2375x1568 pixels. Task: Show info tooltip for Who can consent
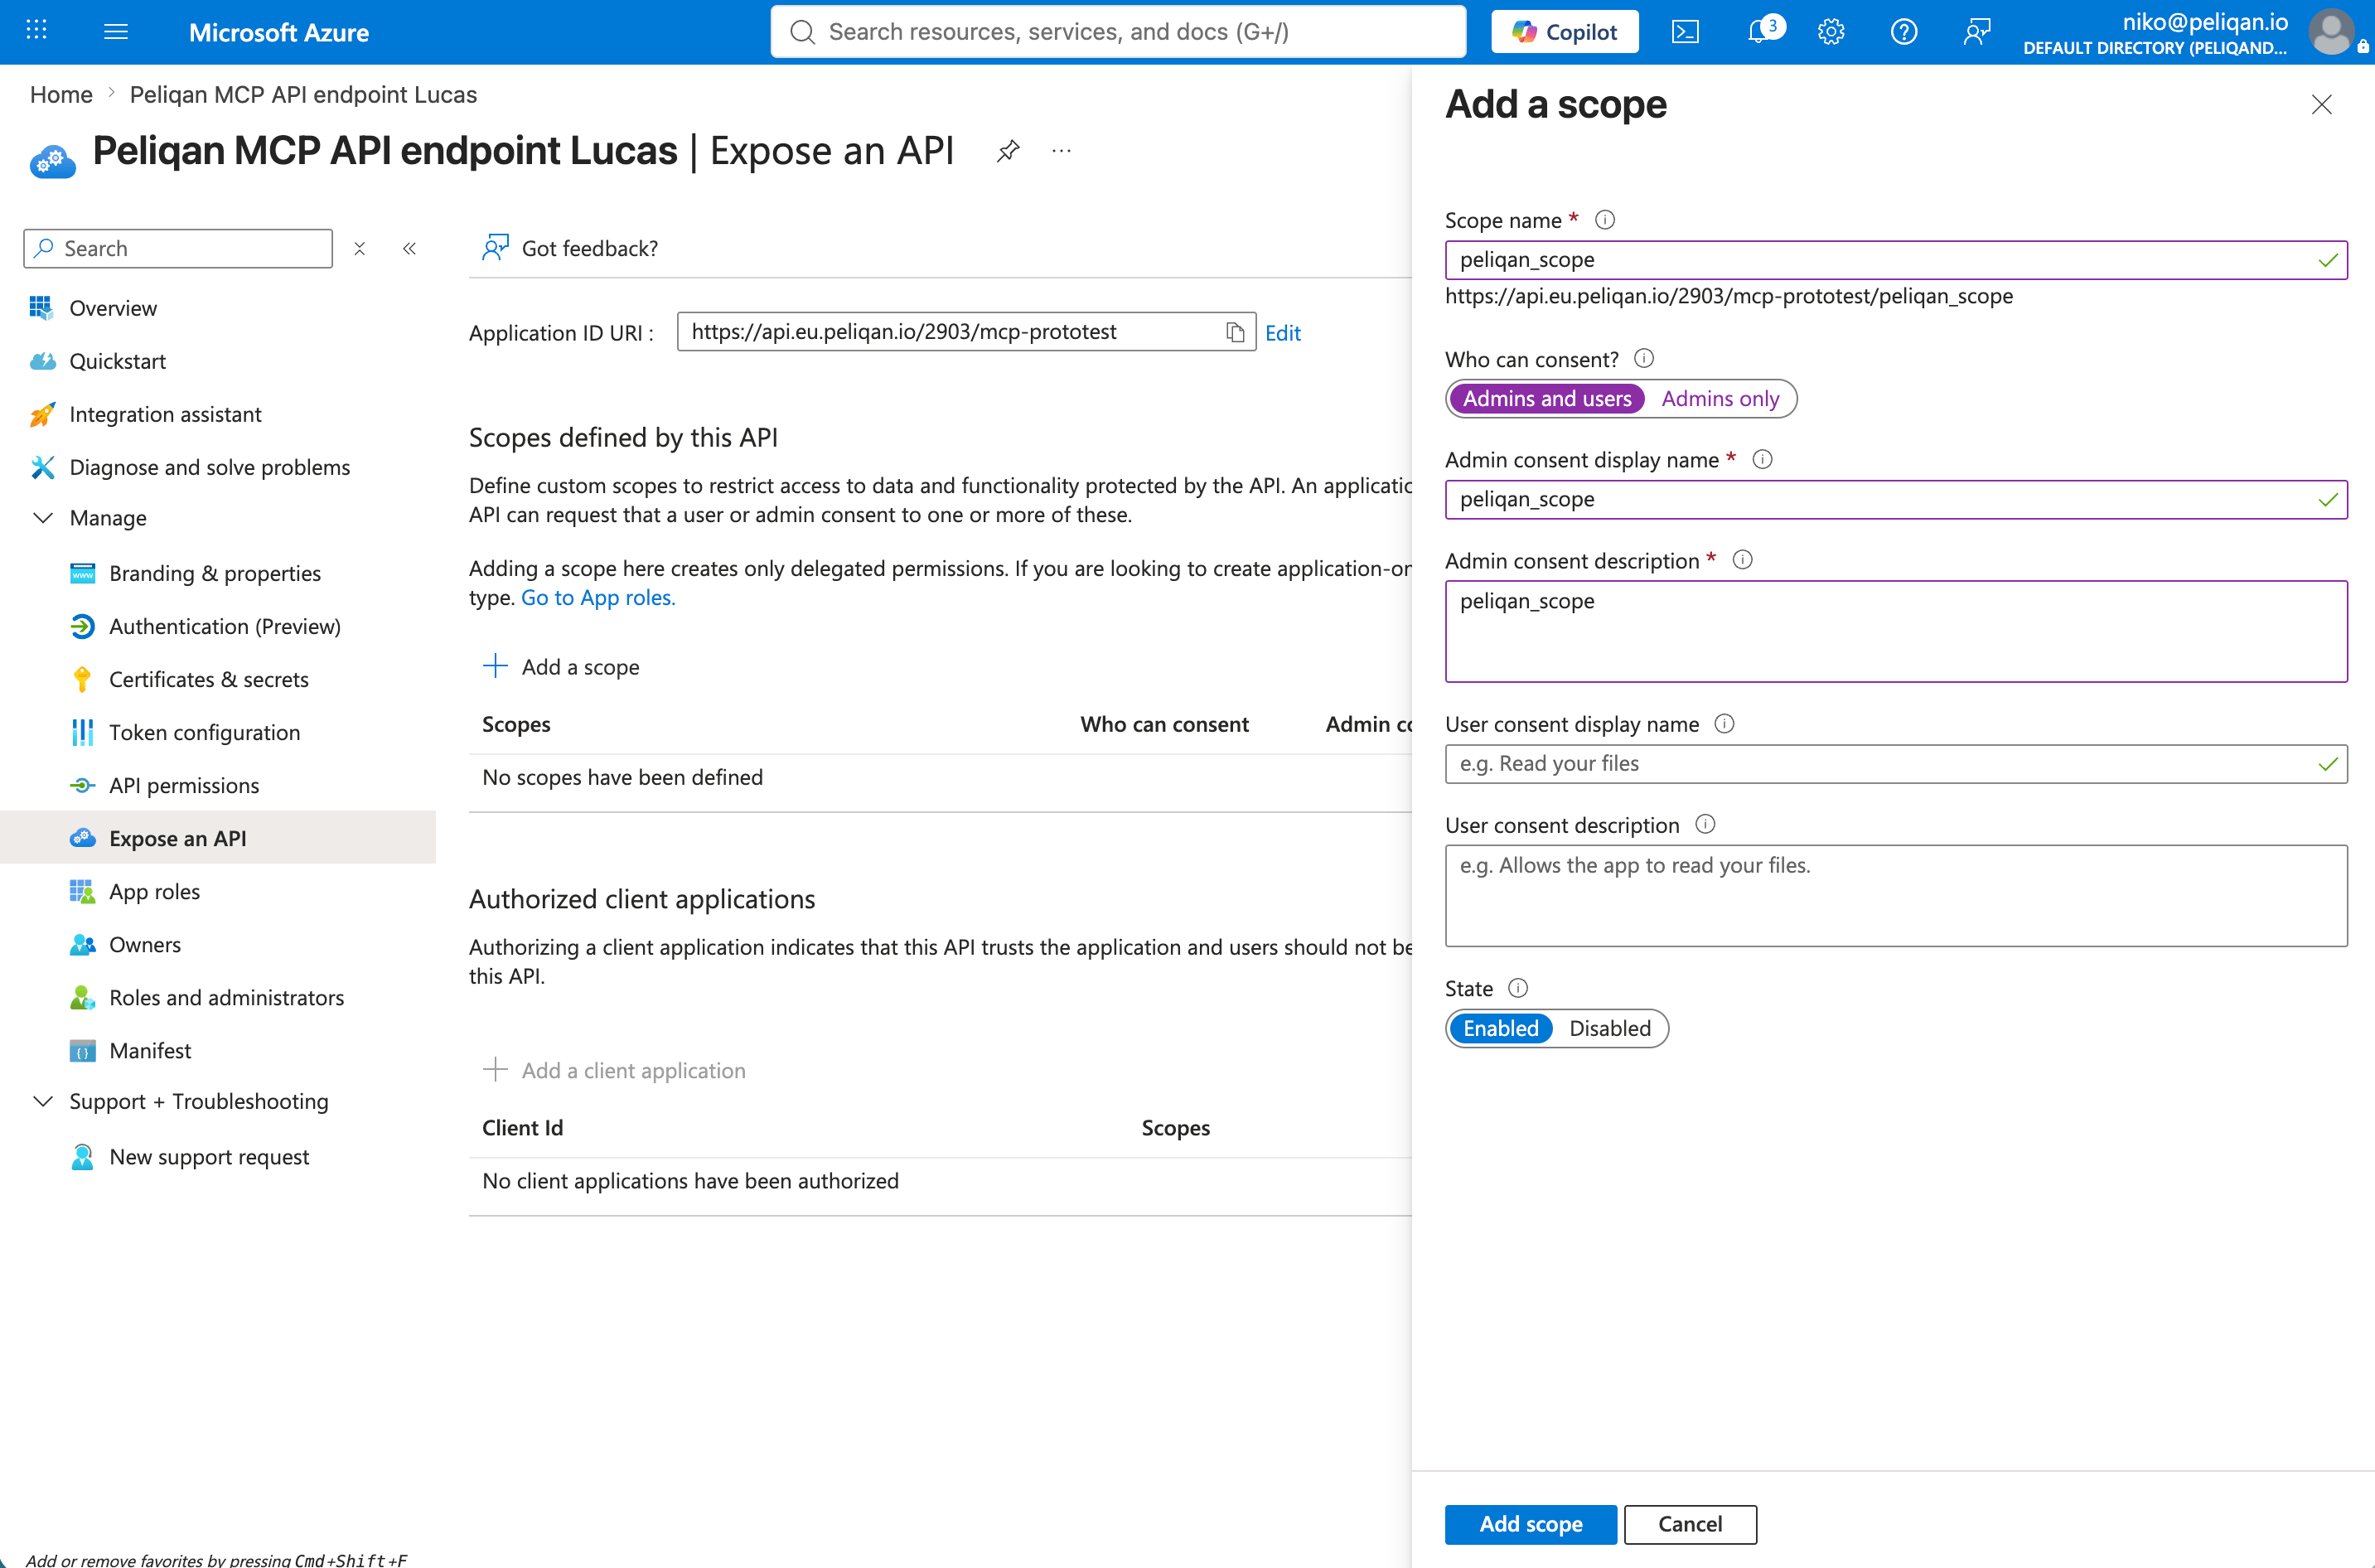tap(1644, 358)
